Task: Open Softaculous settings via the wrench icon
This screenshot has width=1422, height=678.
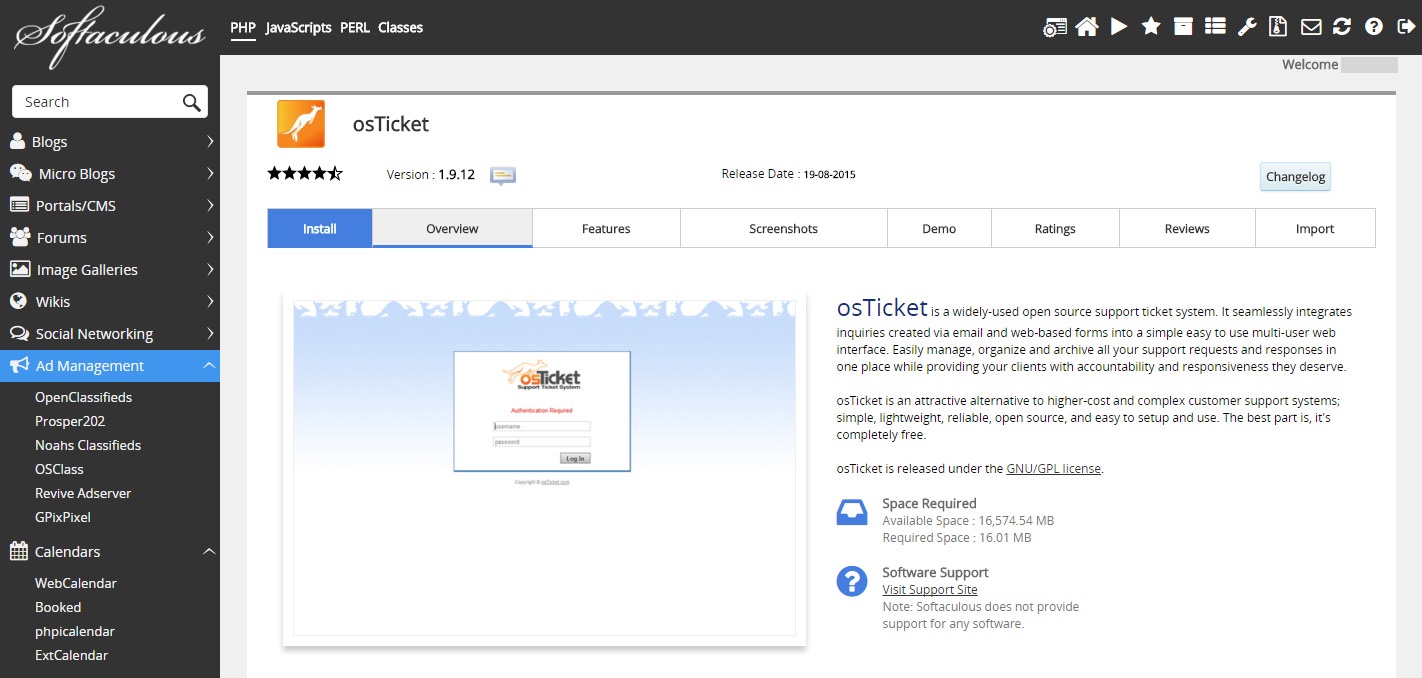Action: (x=1247, y=26)
